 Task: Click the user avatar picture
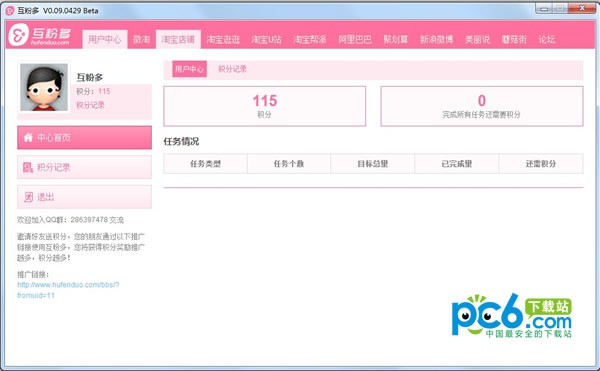(44, 87)
